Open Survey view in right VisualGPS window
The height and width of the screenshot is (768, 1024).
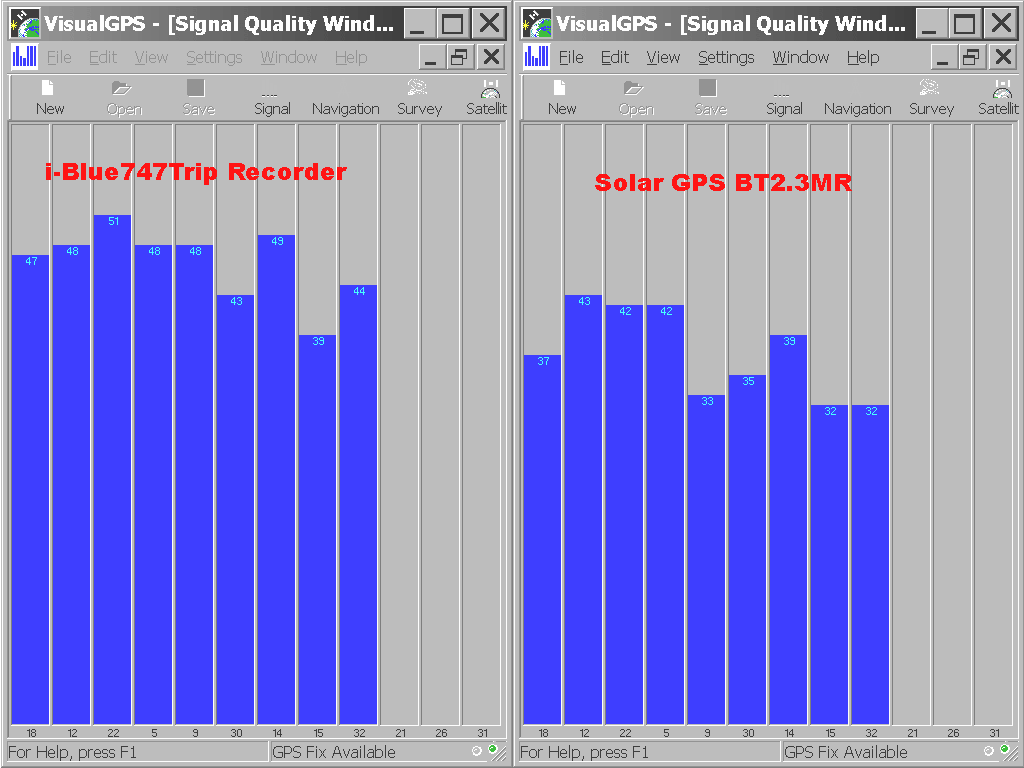point(931,97)
